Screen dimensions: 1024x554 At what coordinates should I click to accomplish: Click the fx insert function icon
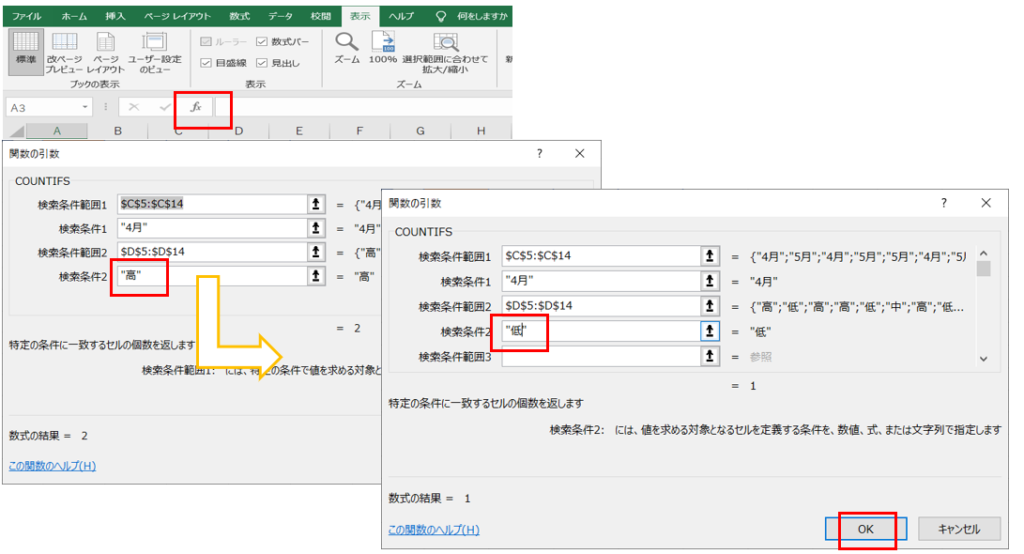point(196,107)
